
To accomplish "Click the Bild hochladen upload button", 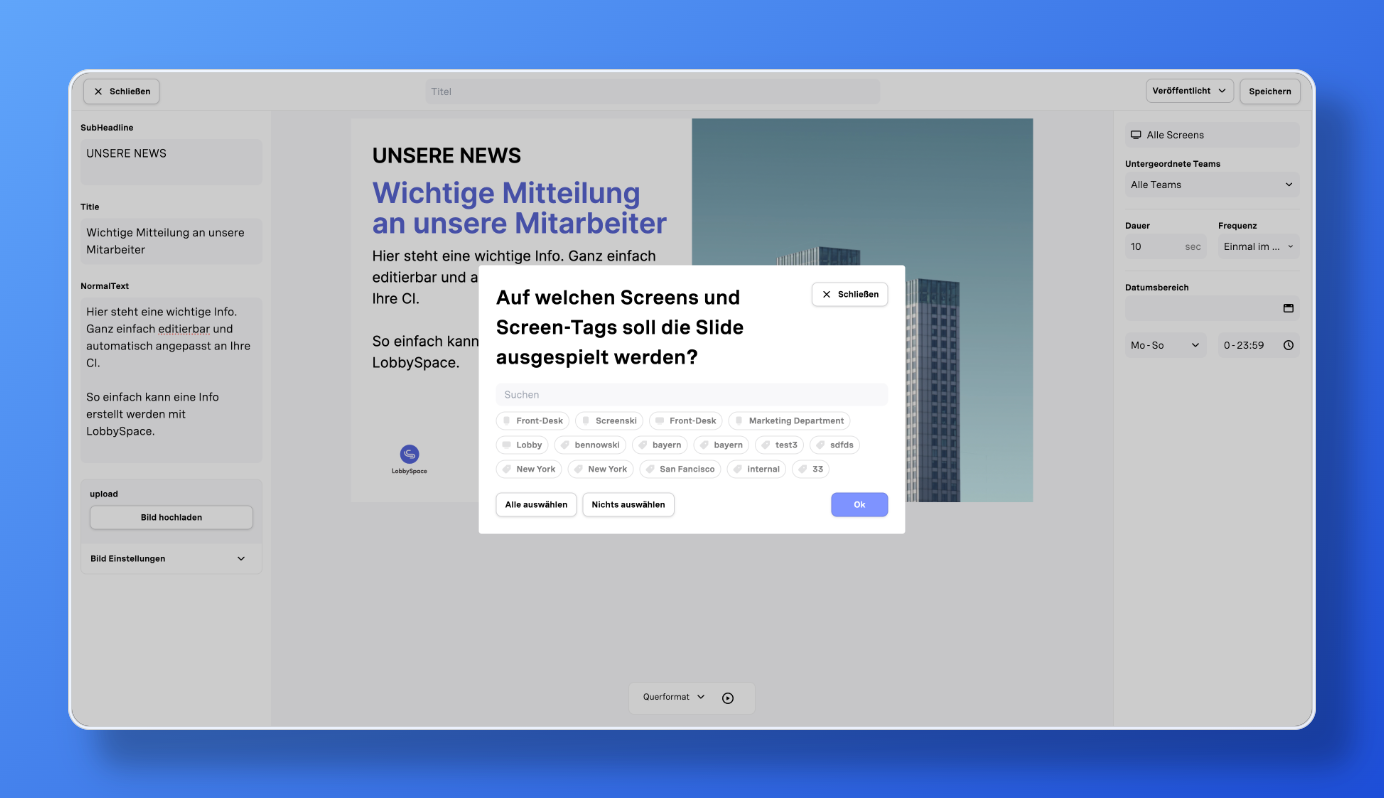I will [x=171, y=517].
